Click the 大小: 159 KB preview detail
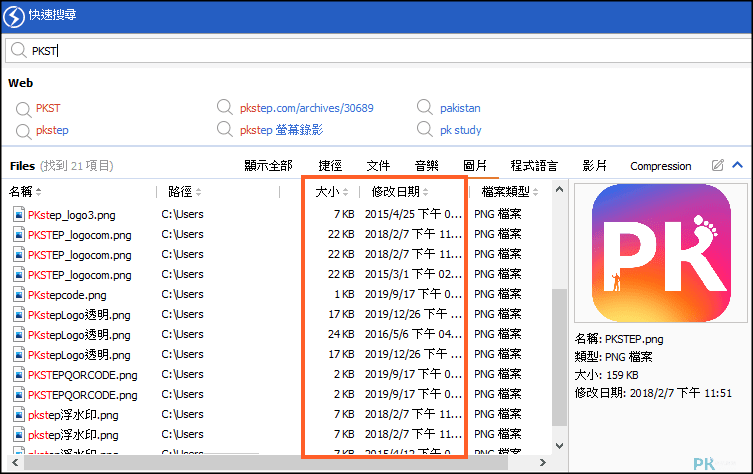753x474 pixels. (607, 375)
